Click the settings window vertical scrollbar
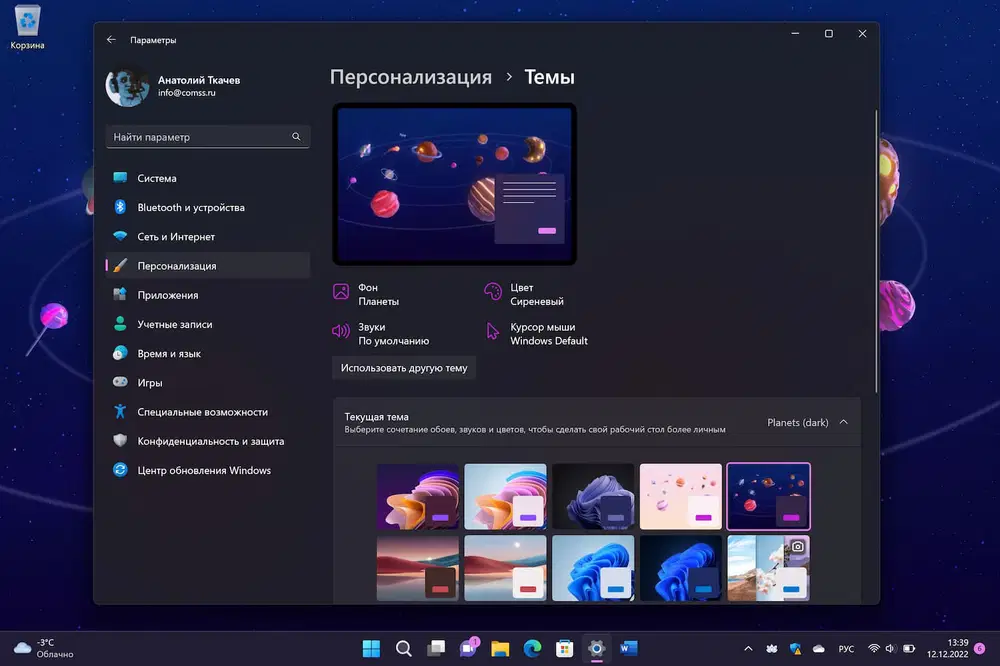 tap(876, 251)
